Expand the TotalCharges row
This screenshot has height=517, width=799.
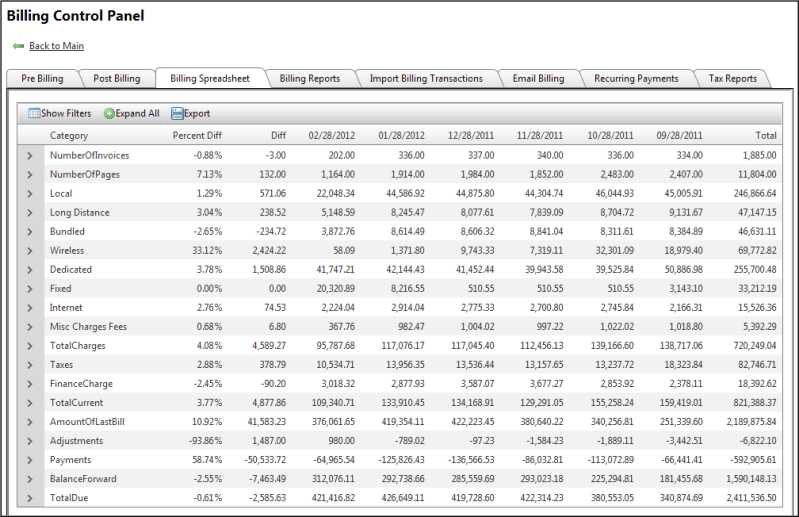point(30,346)
